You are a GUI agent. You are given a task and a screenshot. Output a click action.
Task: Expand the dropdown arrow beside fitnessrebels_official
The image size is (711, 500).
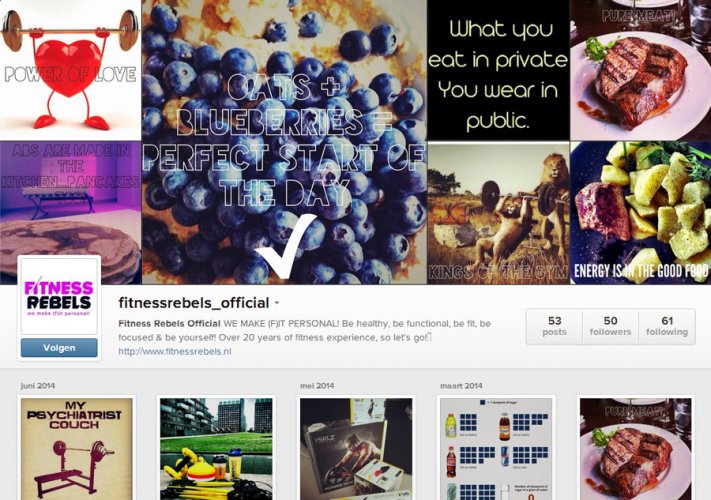click(x=277, y=303)
